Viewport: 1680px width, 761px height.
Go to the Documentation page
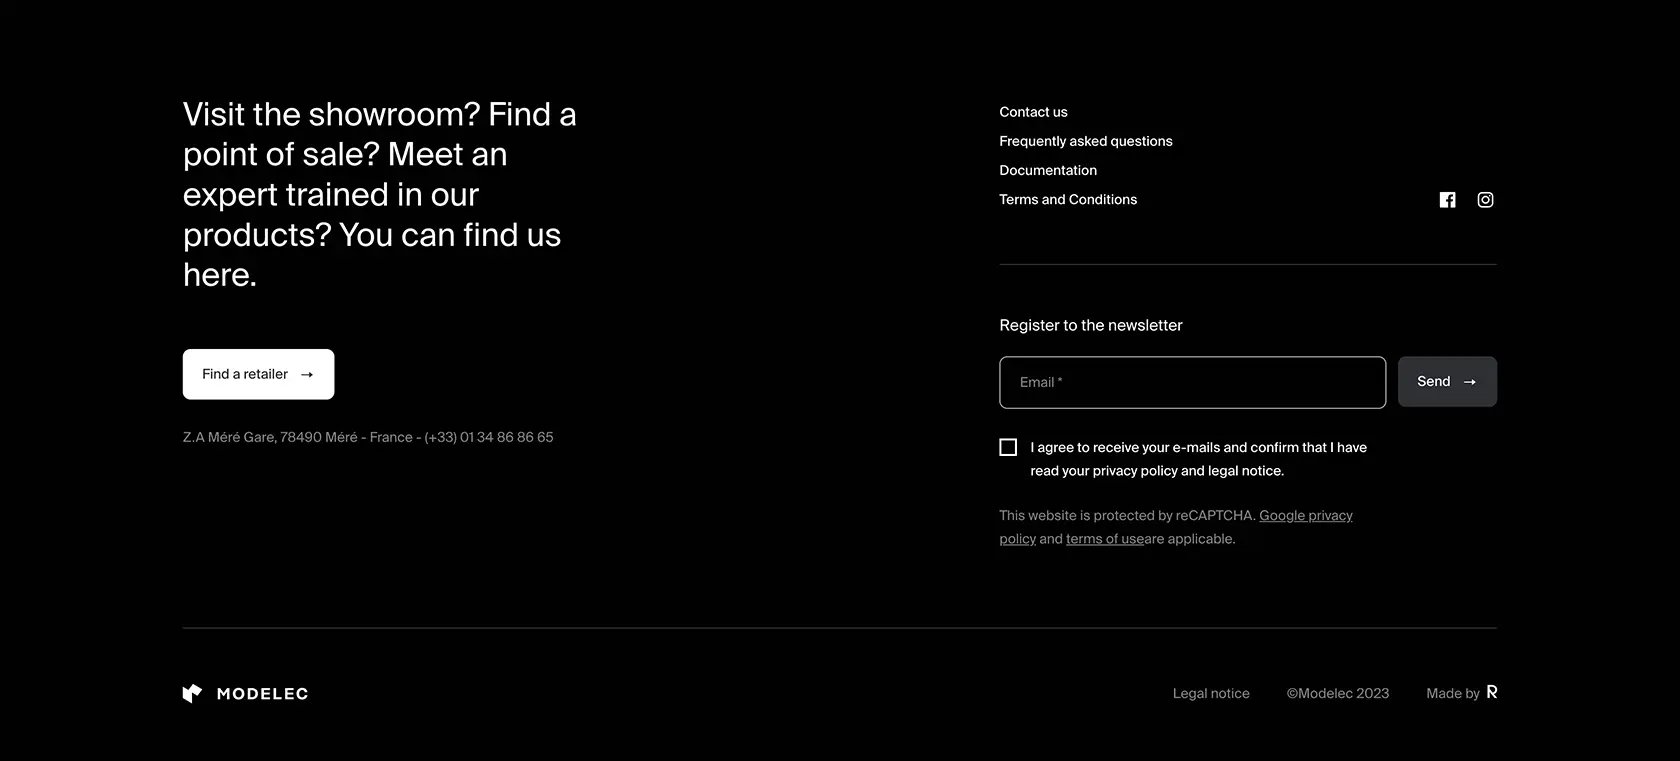pyautogui.click(x=1047, y=170)
